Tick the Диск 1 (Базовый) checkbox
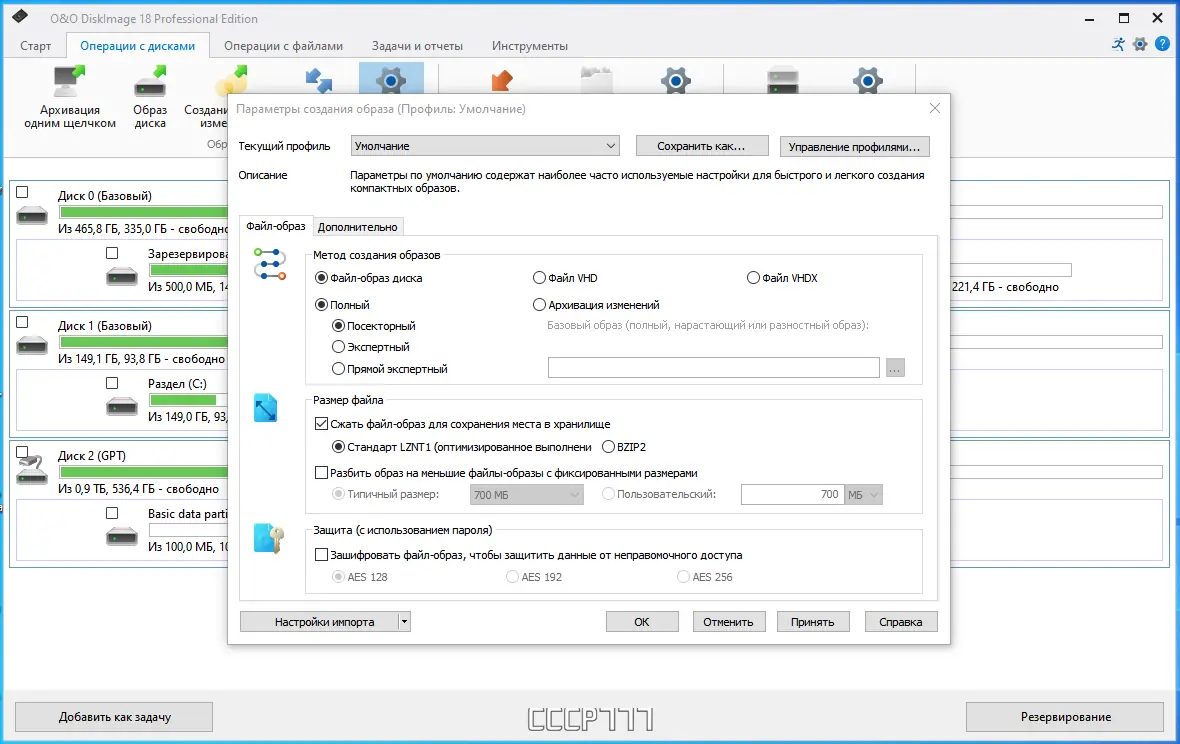The height and width of the screenshot is (744, 1180). [x=23, y=323]
